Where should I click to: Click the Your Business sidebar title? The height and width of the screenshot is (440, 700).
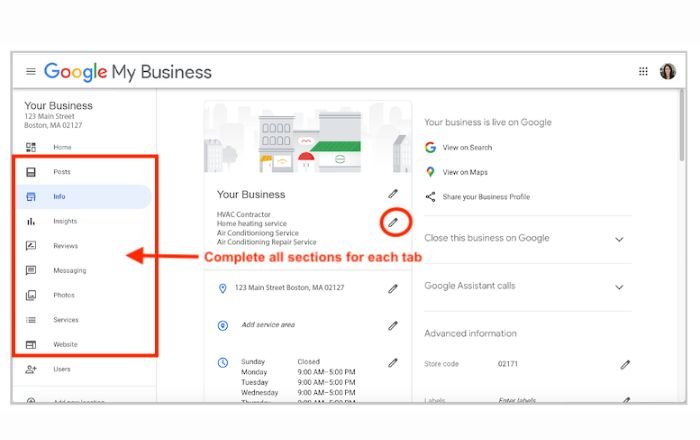58,106
